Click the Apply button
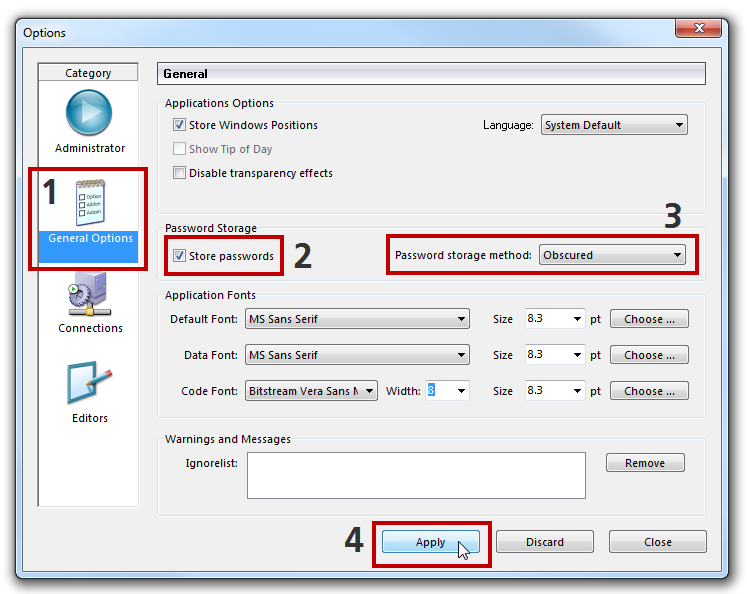 click(x=431, y=542)
